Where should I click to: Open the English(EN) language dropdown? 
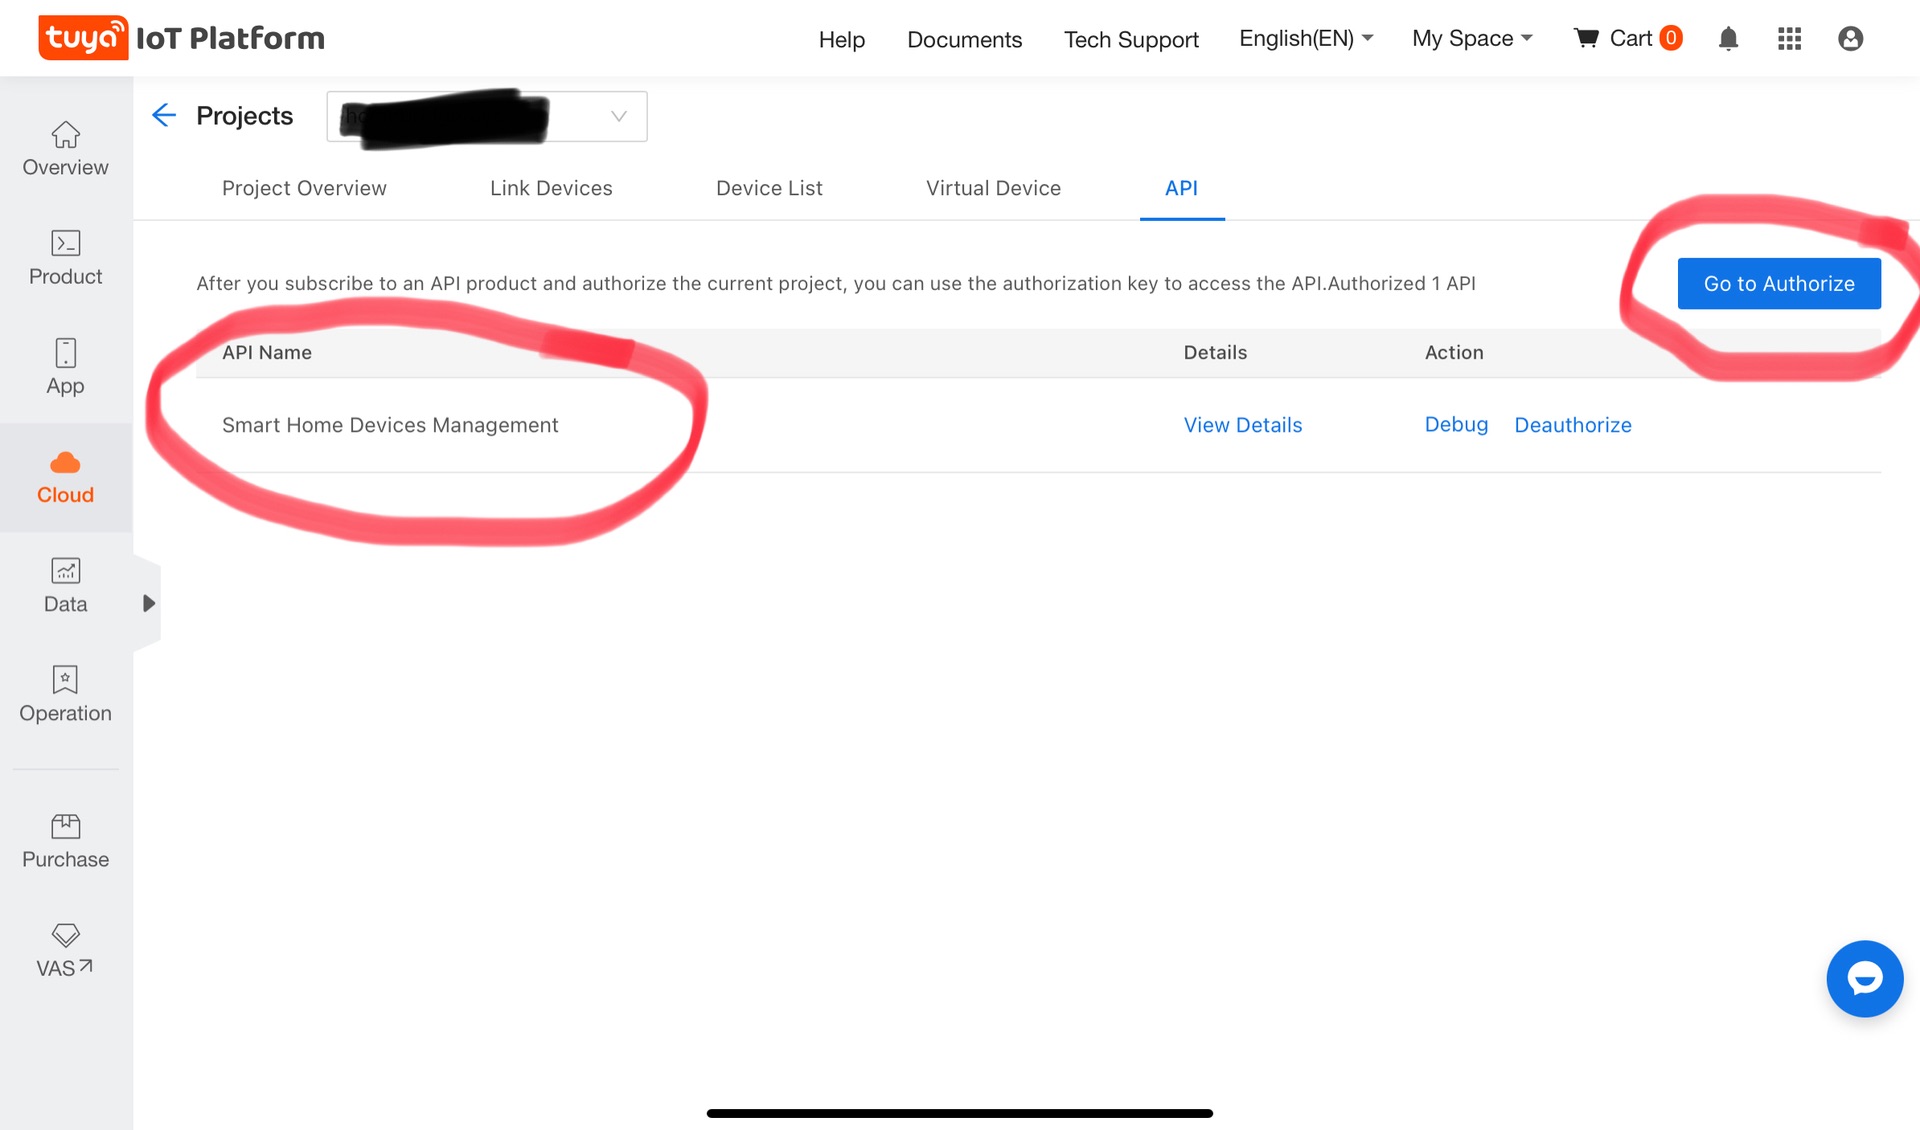click(1305, 39)
